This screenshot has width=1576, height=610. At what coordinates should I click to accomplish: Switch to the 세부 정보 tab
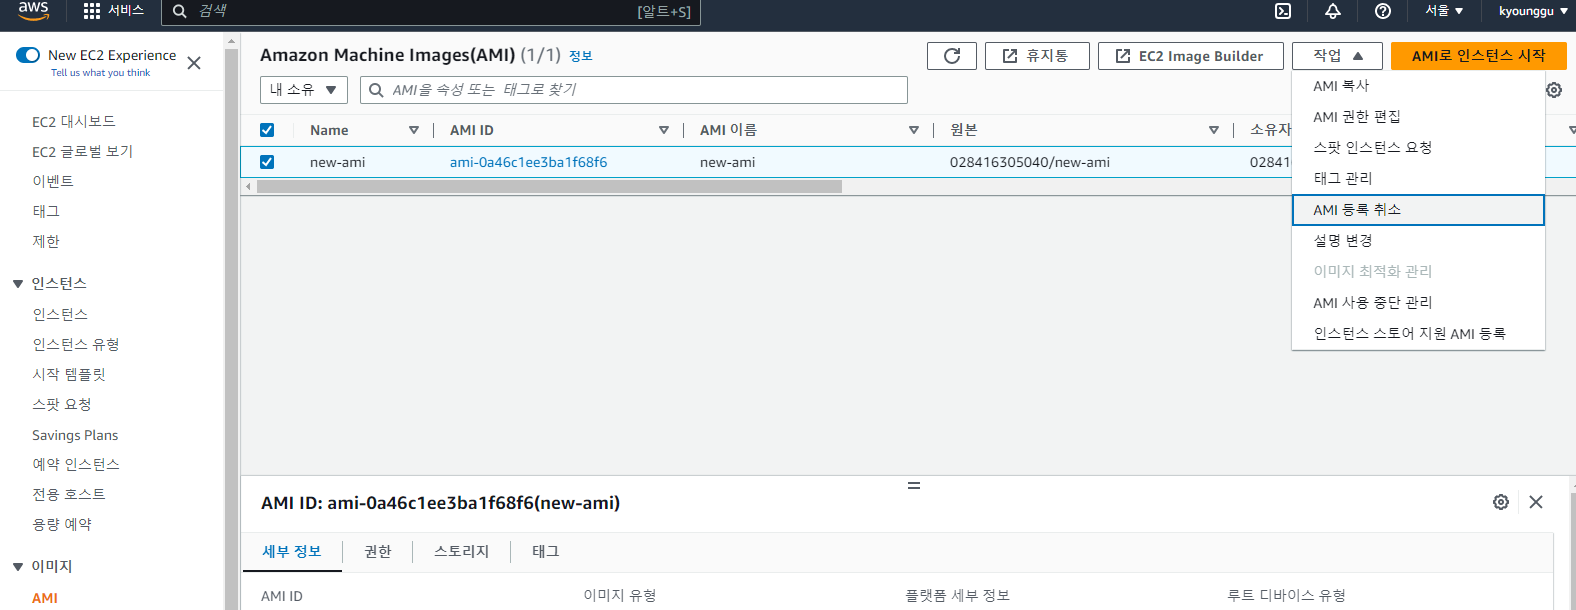(292, 552)
